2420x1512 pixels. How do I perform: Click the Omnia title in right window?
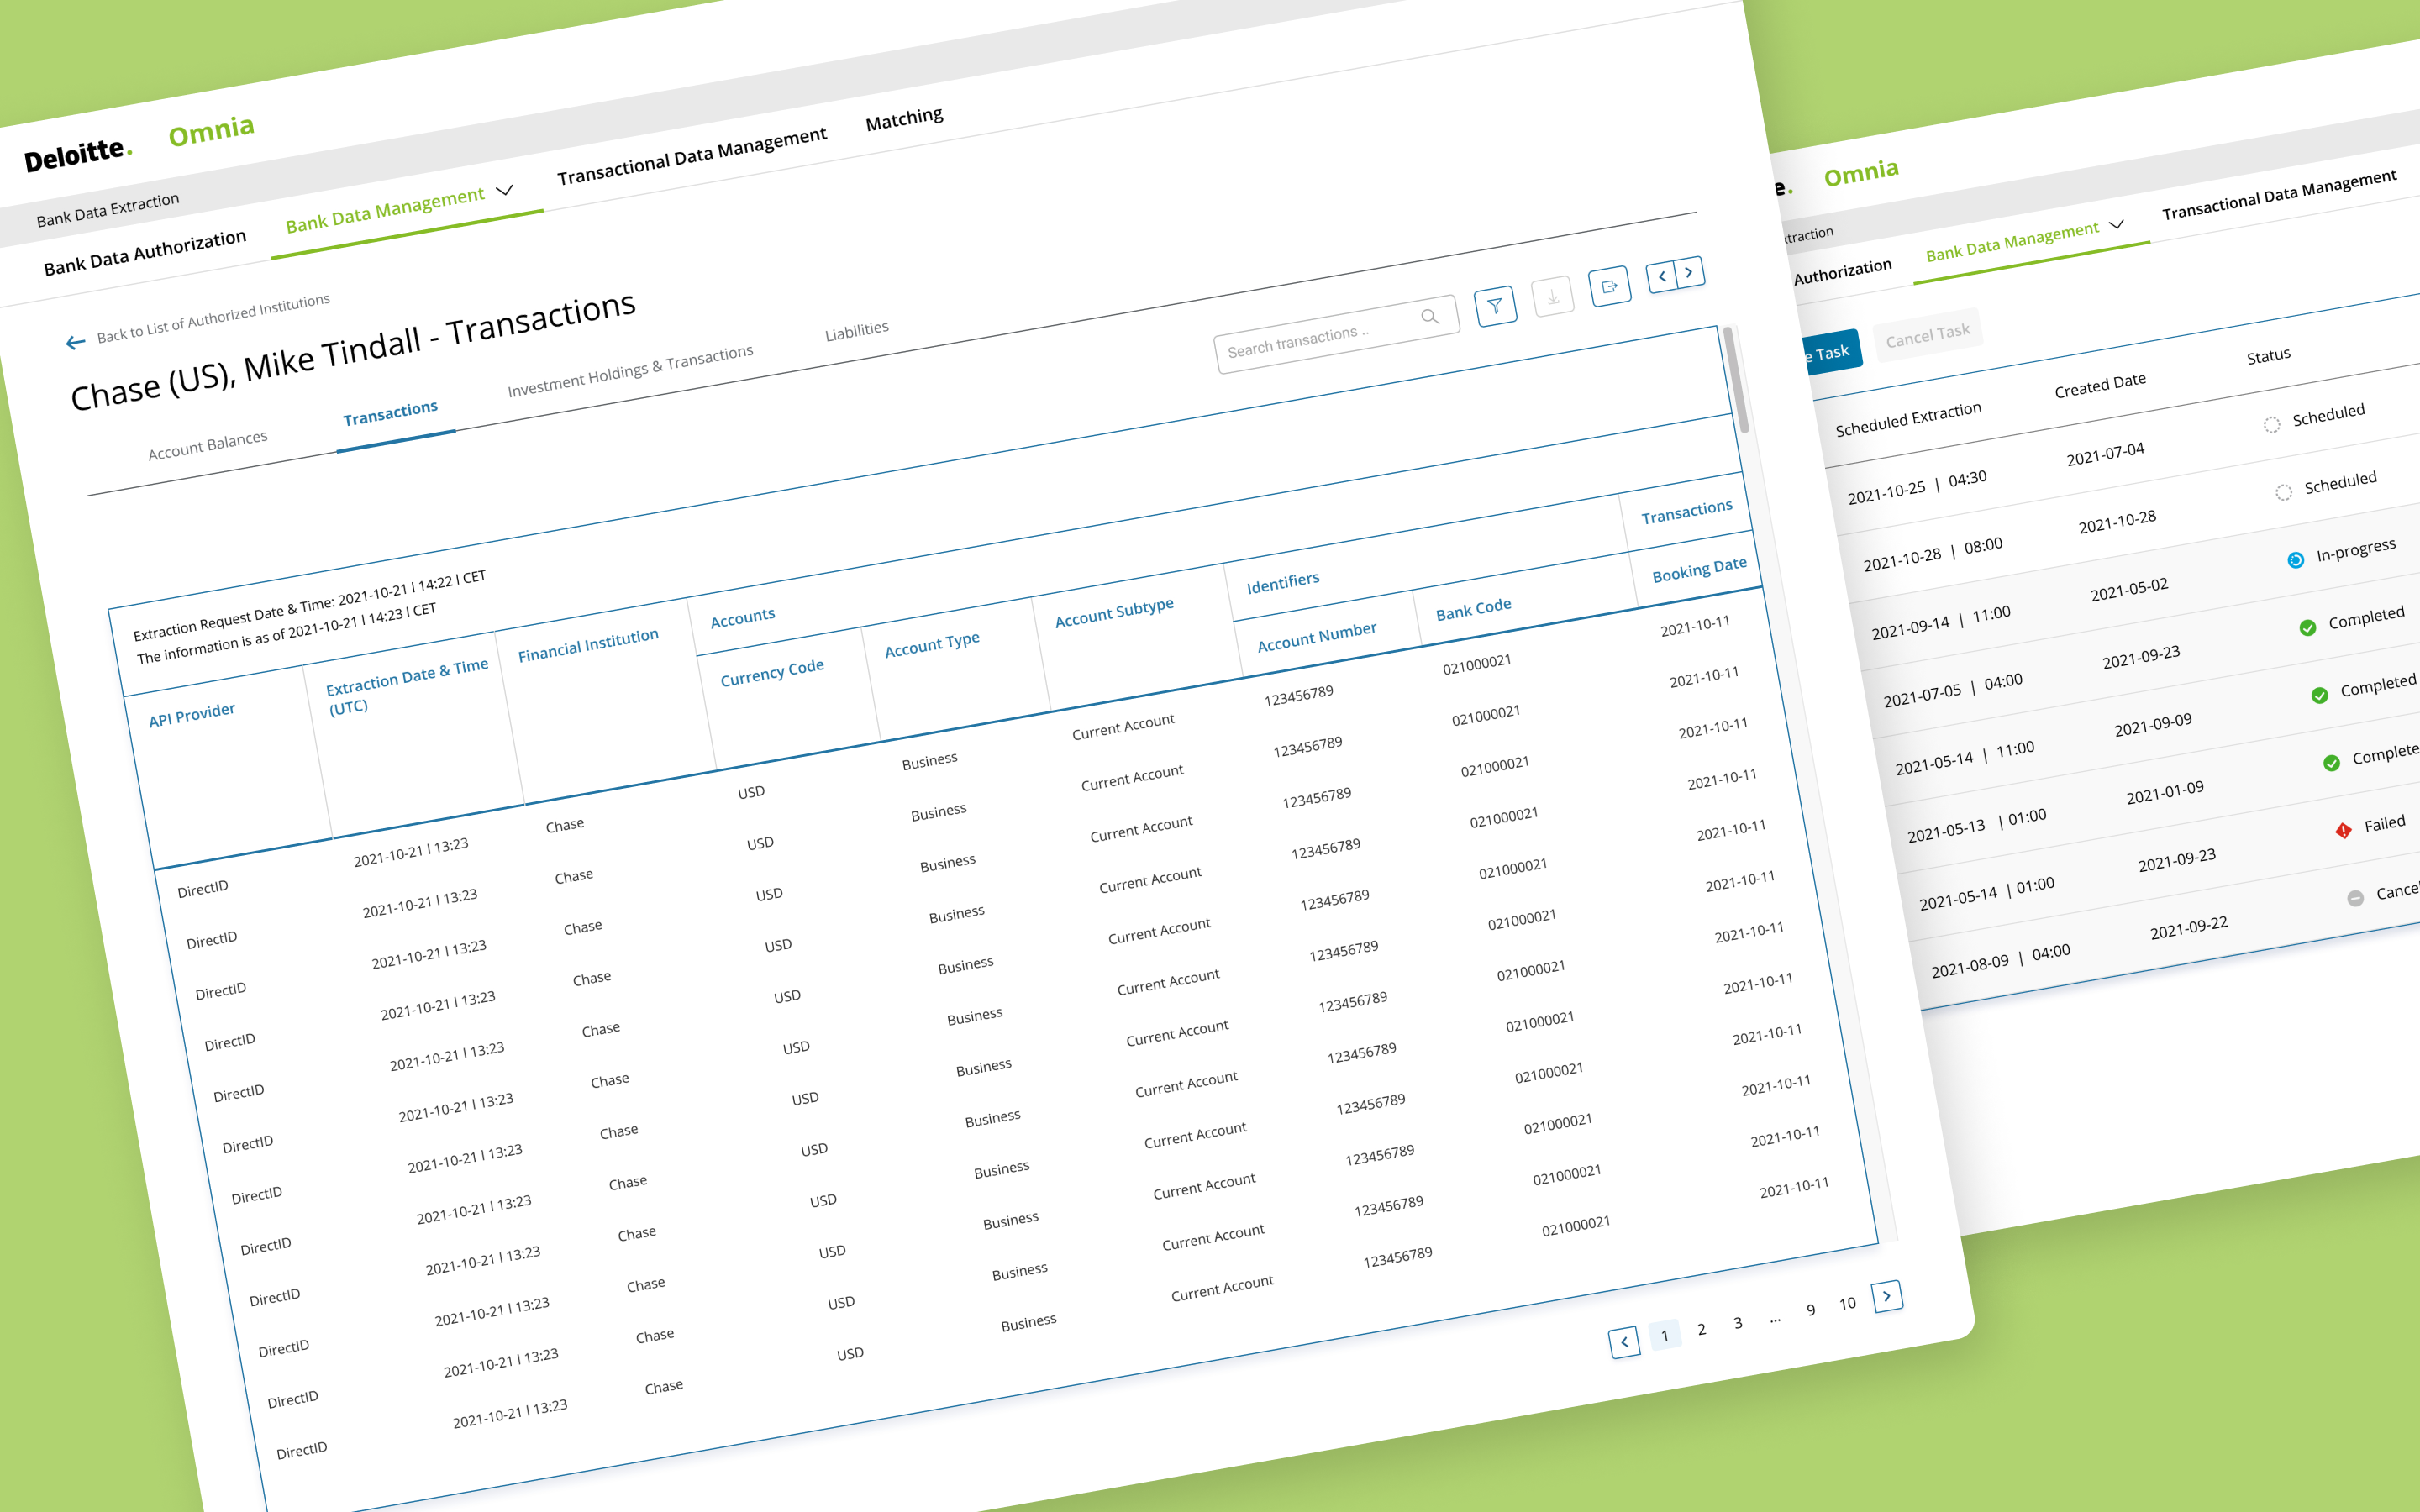1861,172
